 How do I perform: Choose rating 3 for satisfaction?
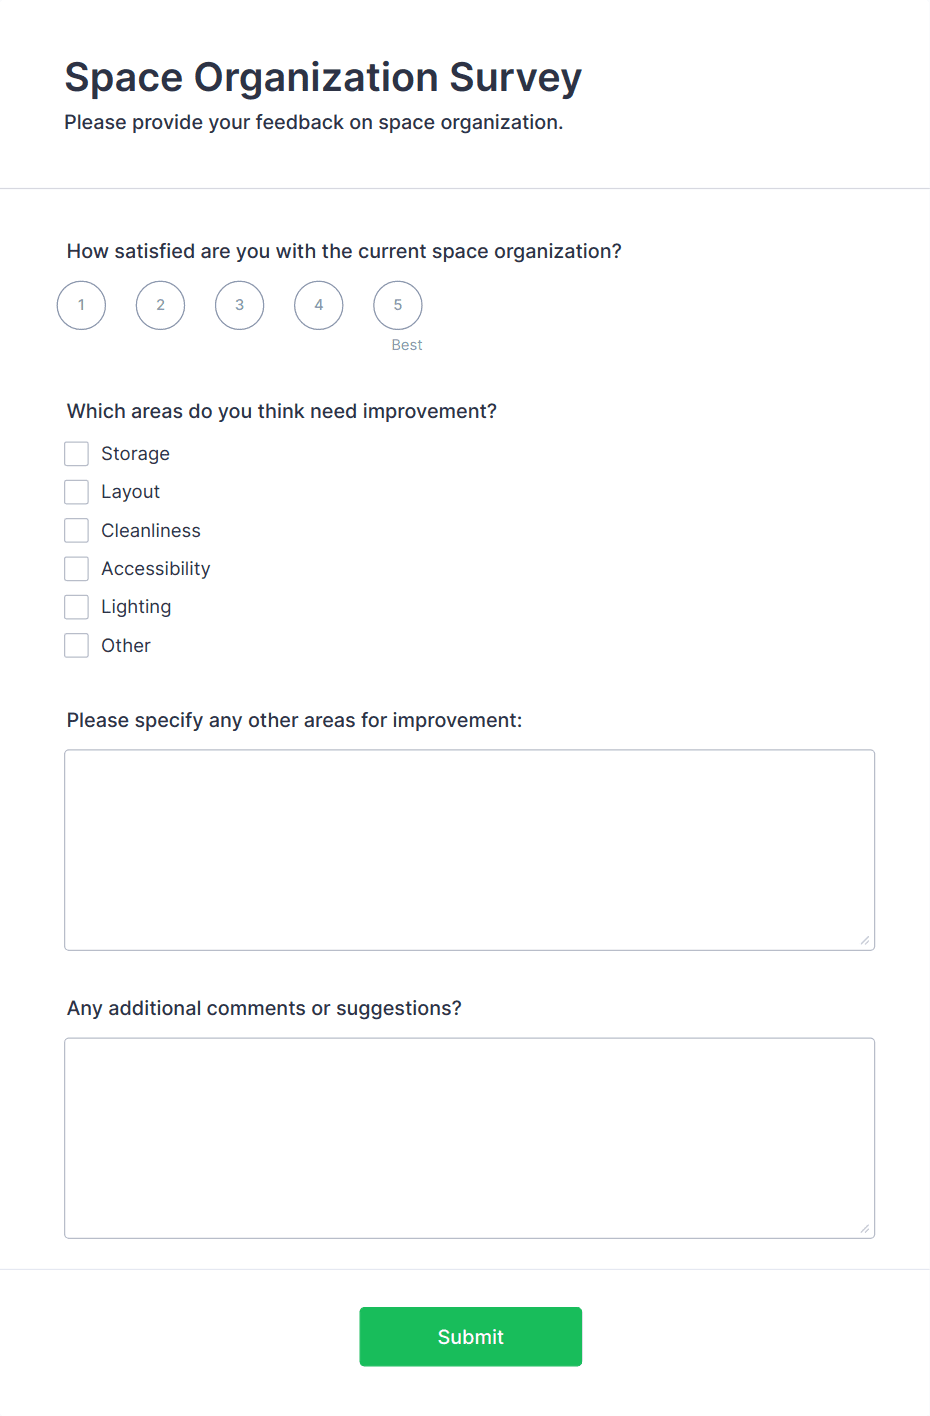pos(239,305)
